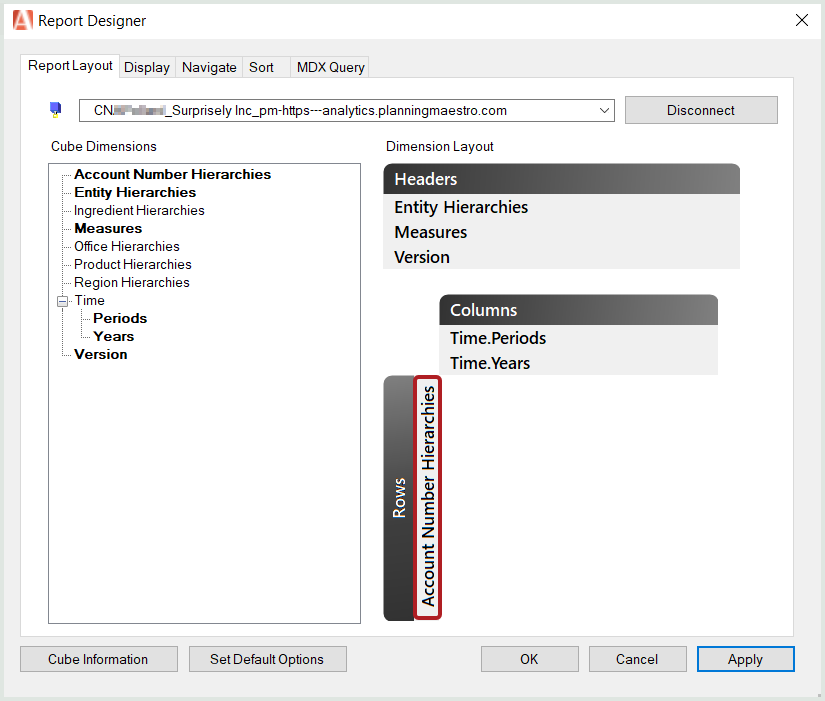Select Product Hierarchies in the tree
Viewport: 825px width, 701px height.
[x=133, y=264]
